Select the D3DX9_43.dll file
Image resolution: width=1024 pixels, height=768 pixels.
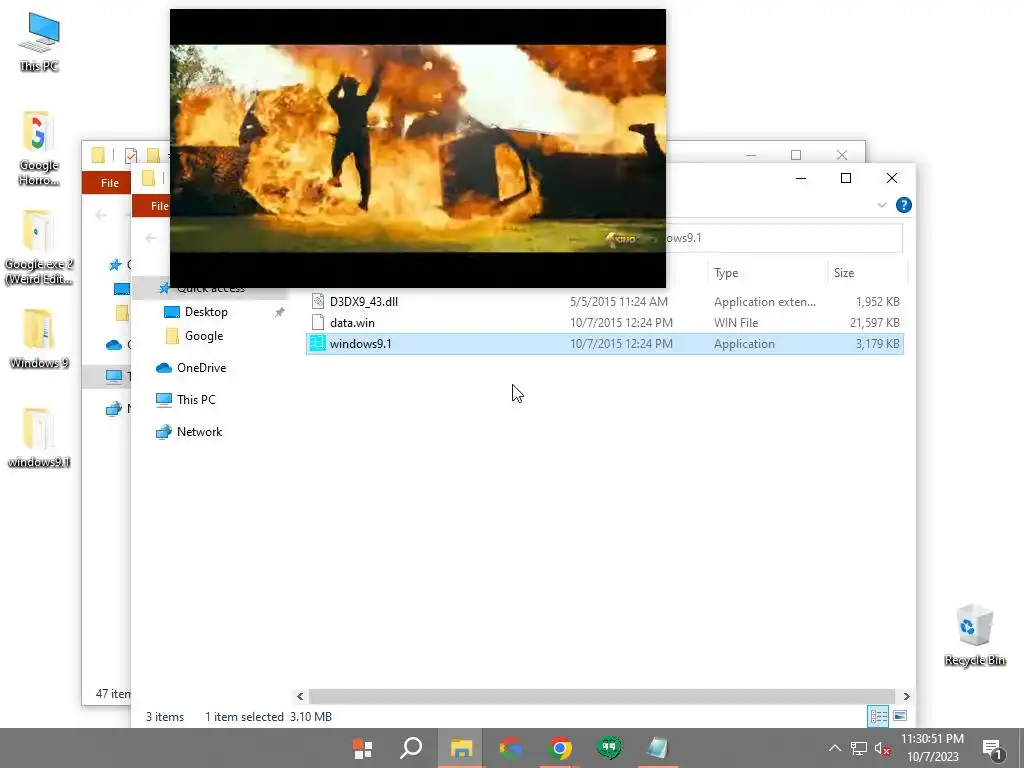point(605,302)
